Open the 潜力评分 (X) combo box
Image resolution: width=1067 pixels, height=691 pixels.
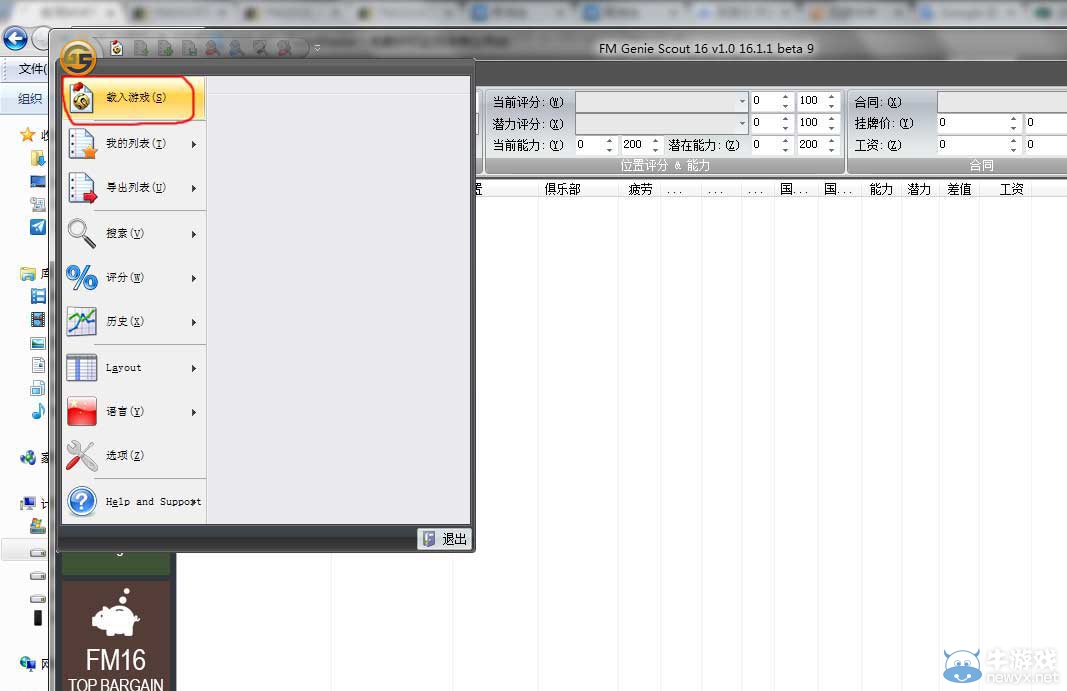[661, 123]
